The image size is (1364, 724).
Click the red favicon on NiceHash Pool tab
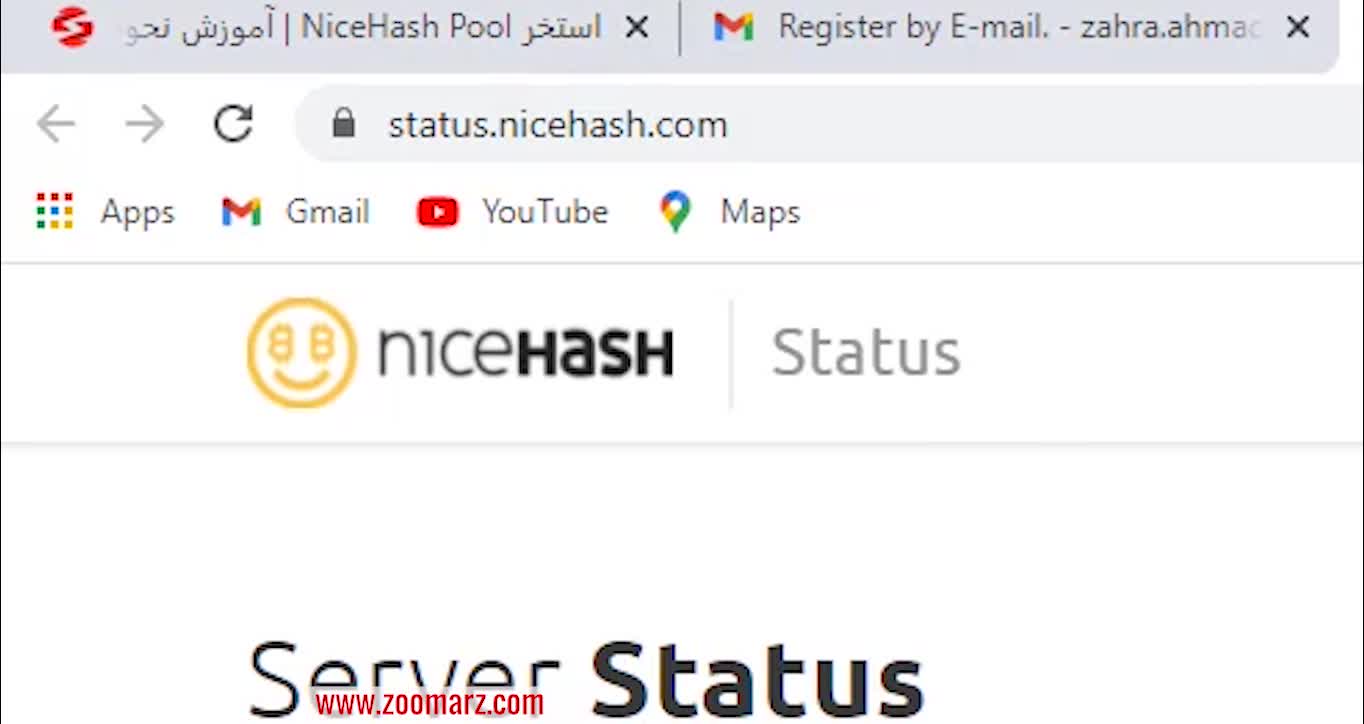click(72, 27)
